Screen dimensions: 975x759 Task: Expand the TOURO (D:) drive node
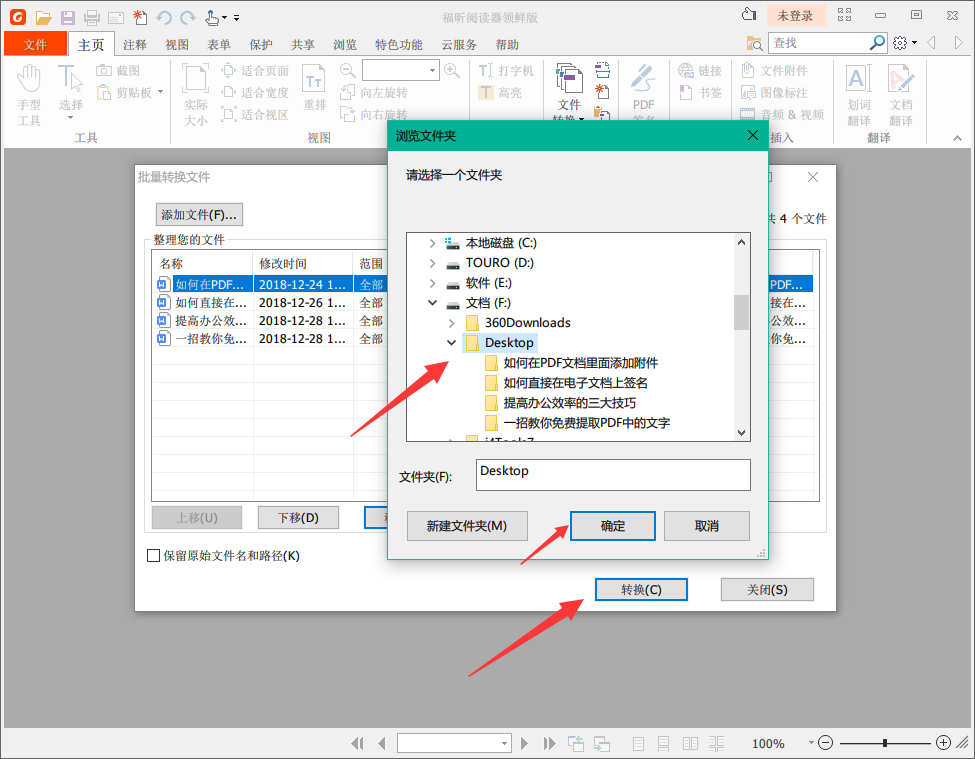[433, 261]
